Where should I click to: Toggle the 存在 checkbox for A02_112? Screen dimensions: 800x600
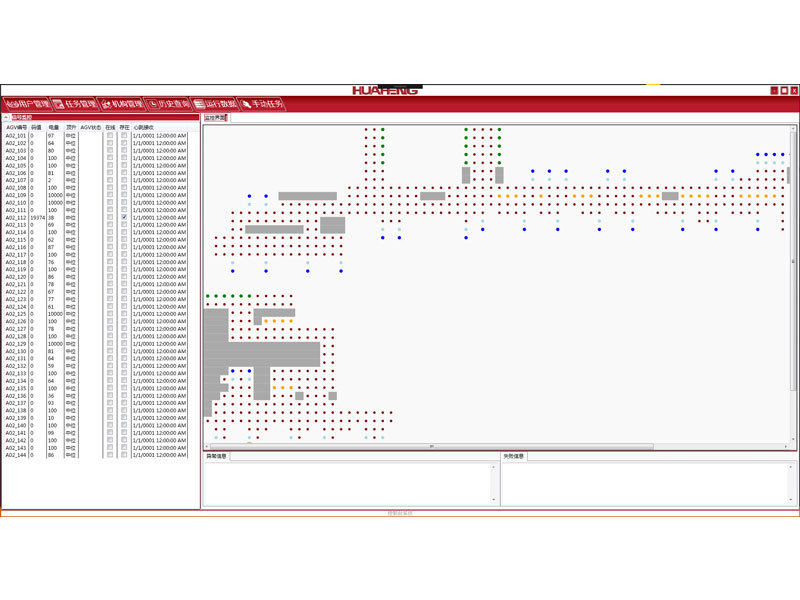[x=124, y=217]
